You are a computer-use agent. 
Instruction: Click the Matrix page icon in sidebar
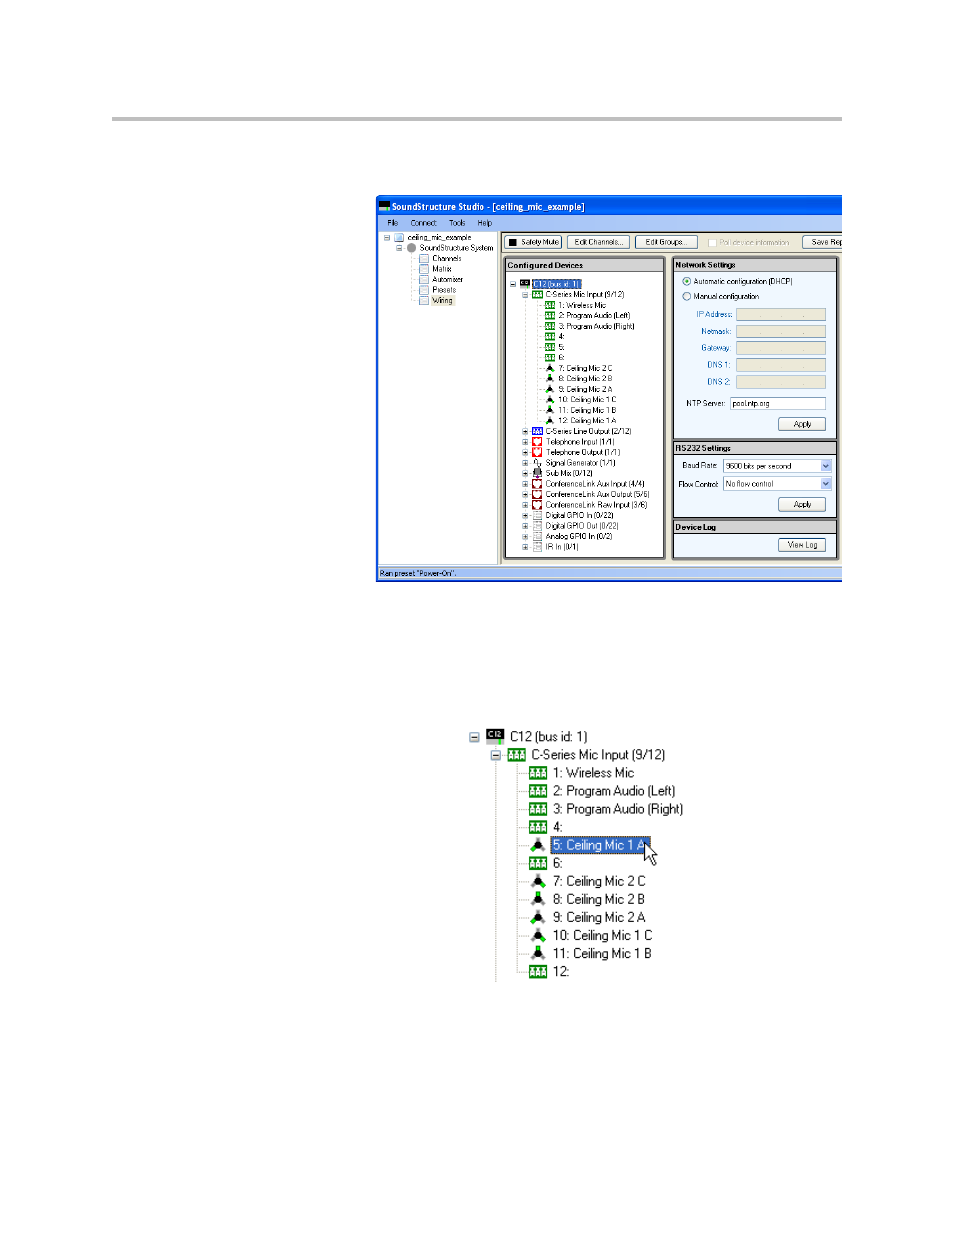click(424, 269)
